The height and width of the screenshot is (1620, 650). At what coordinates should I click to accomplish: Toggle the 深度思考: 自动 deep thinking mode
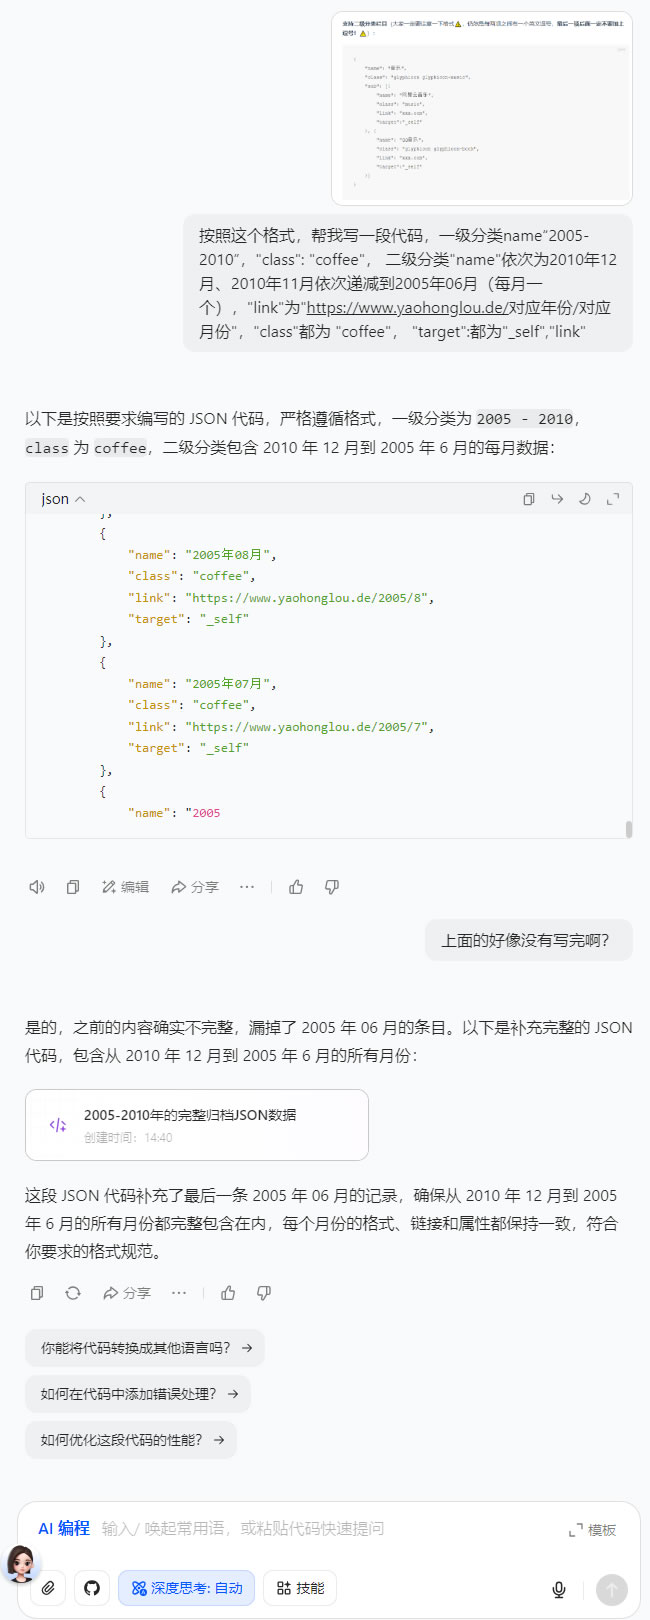coord(187,1588)
